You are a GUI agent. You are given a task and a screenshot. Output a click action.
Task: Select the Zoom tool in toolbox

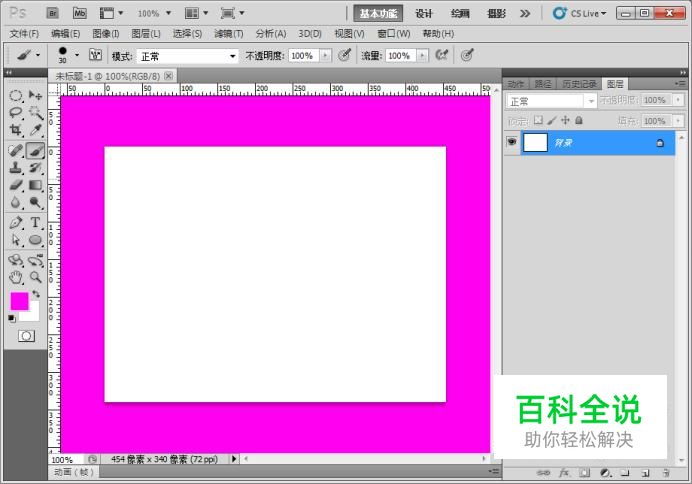35,278
